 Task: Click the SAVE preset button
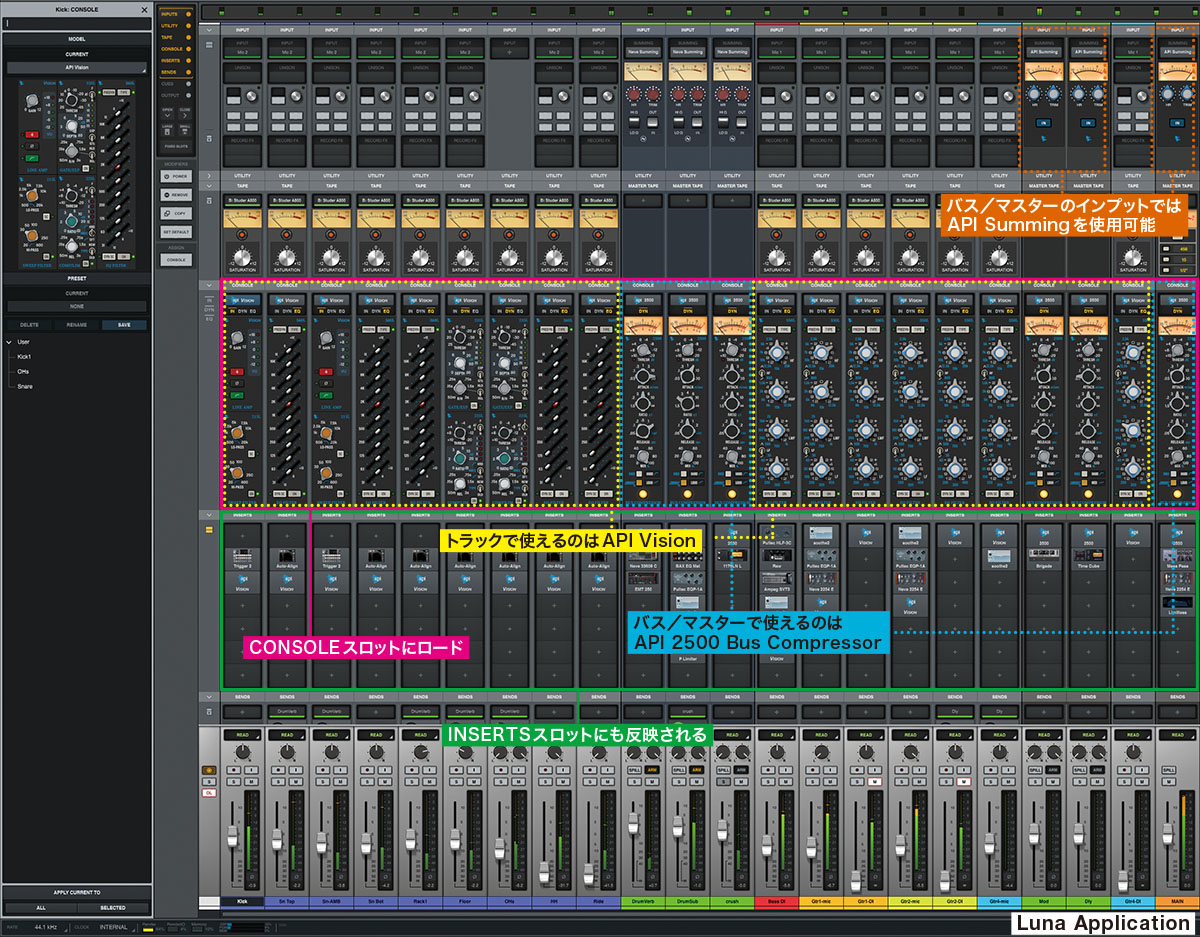coord(124,325)
